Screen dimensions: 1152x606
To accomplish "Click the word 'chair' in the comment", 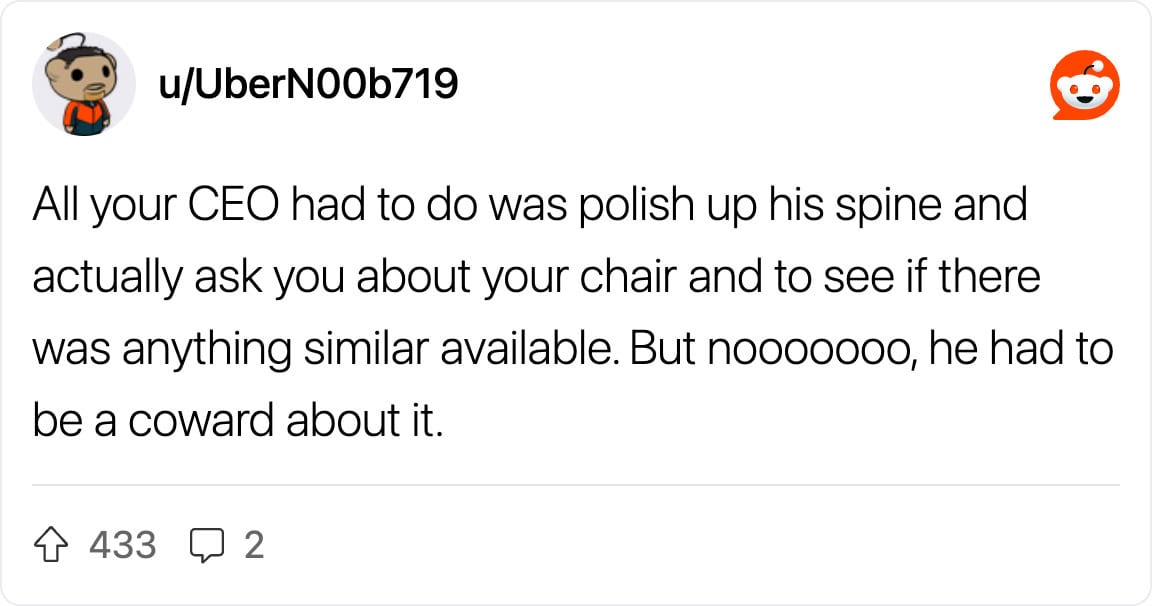I will tap(627, 277).
